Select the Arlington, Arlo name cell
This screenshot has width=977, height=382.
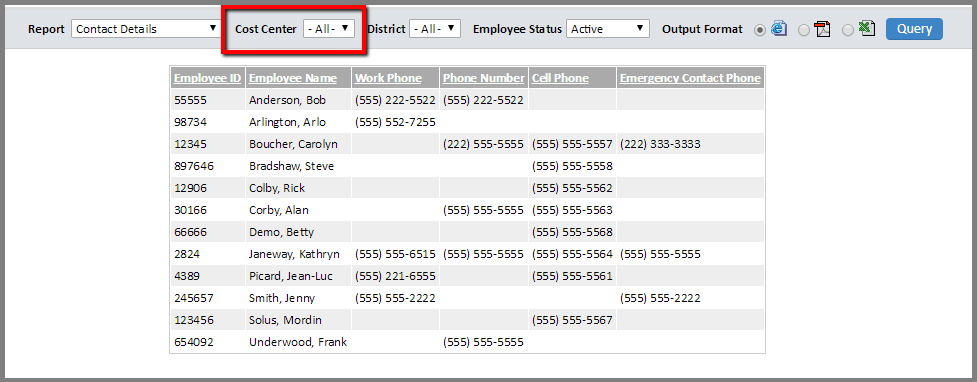(x=298, y=122)
